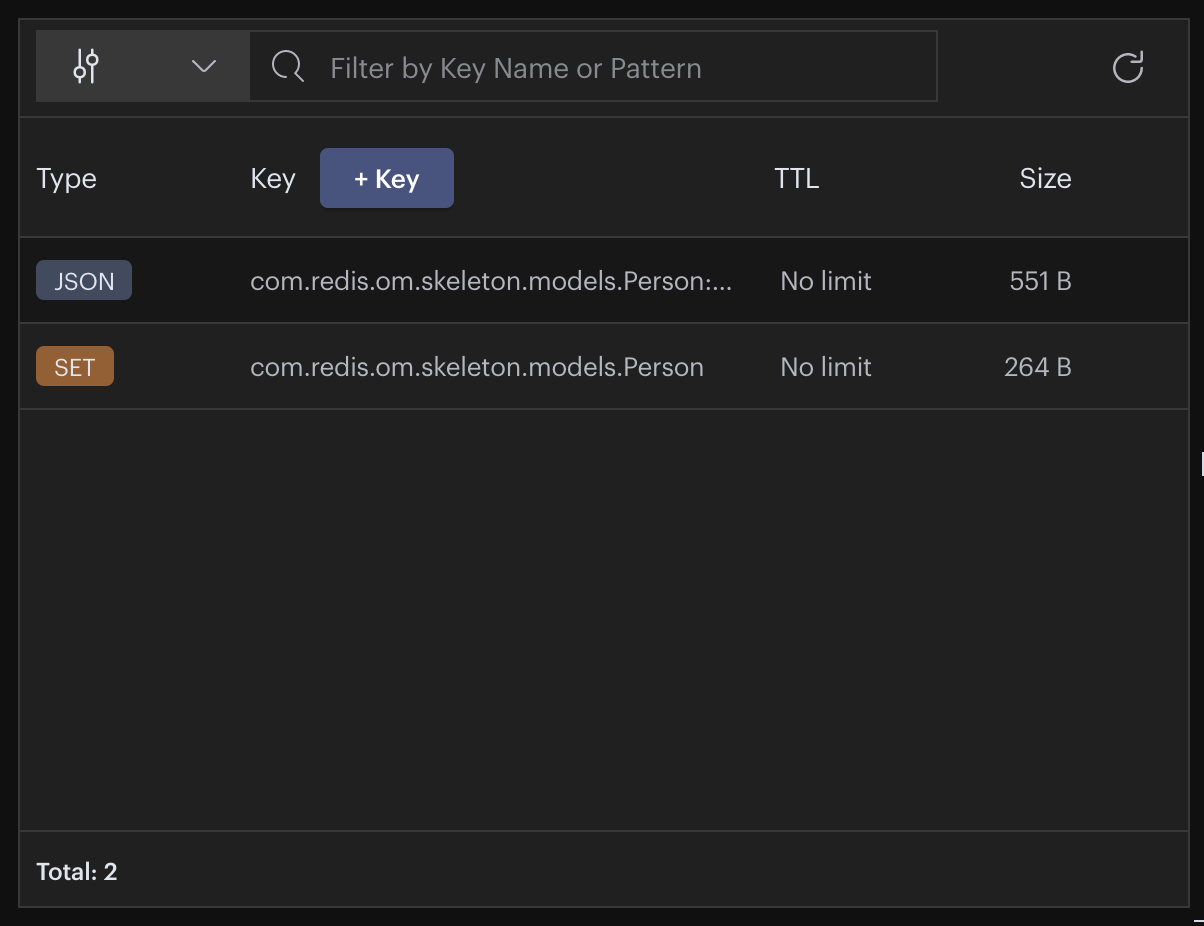Sort keys by the Type column
Viewport: 1204px width, 926px height.
[65, 178]
